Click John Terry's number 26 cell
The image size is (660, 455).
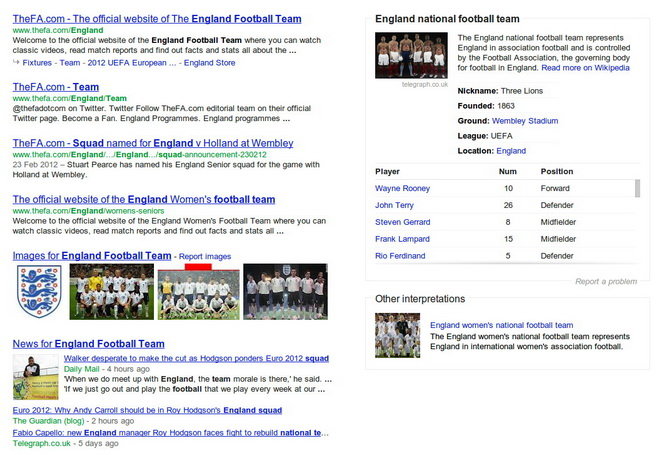(508, 205)
